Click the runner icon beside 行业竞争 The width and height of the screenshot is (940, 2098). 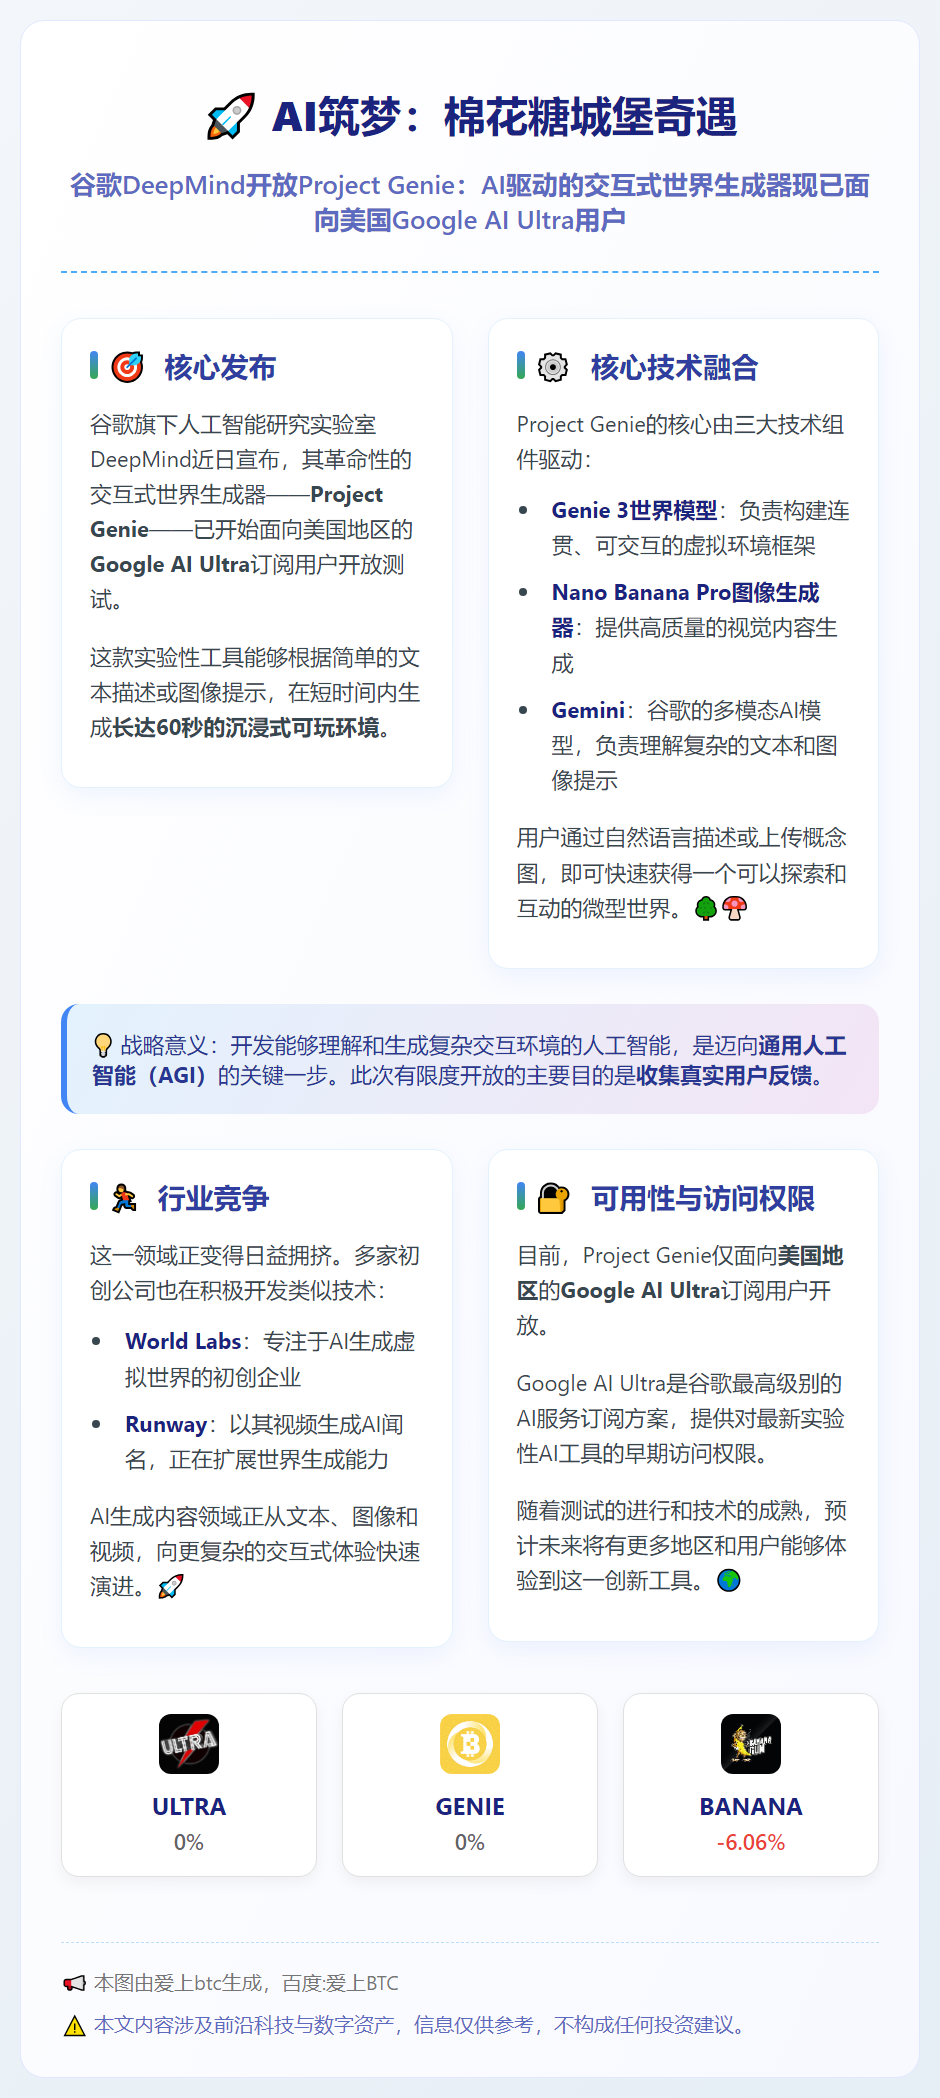coord(124,1198)
